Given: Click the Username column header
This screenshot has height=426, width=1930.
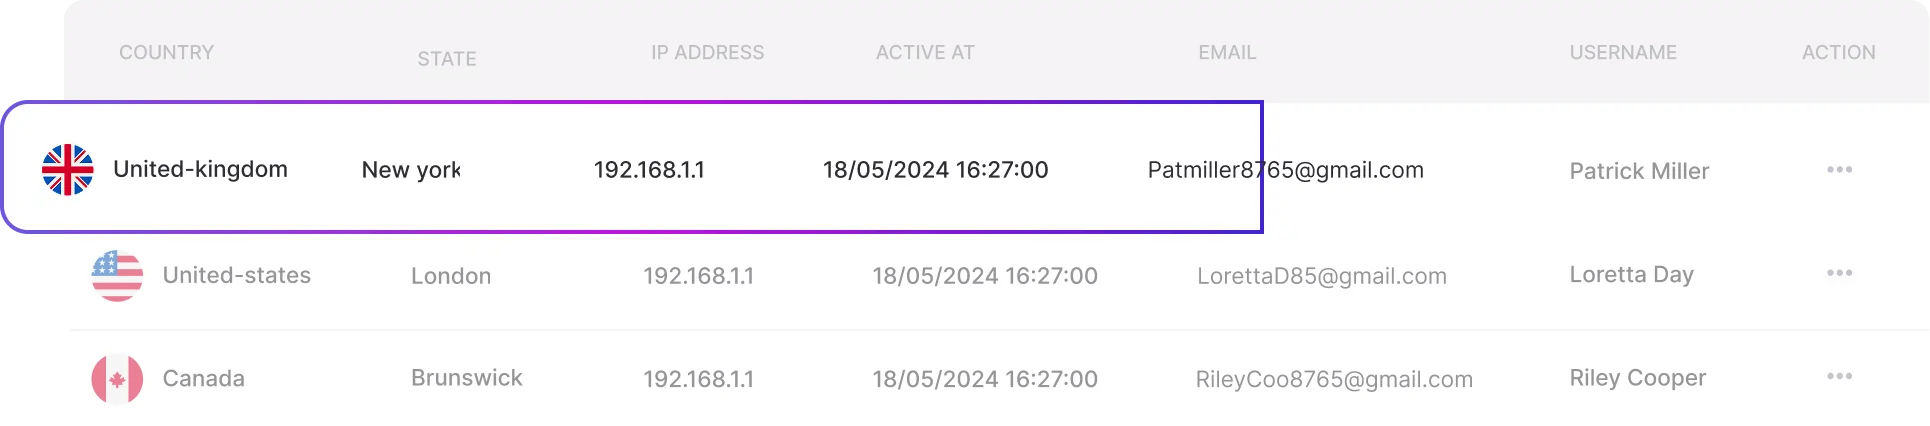Looking at the screenshot, I should click(x=1623, y=53).
